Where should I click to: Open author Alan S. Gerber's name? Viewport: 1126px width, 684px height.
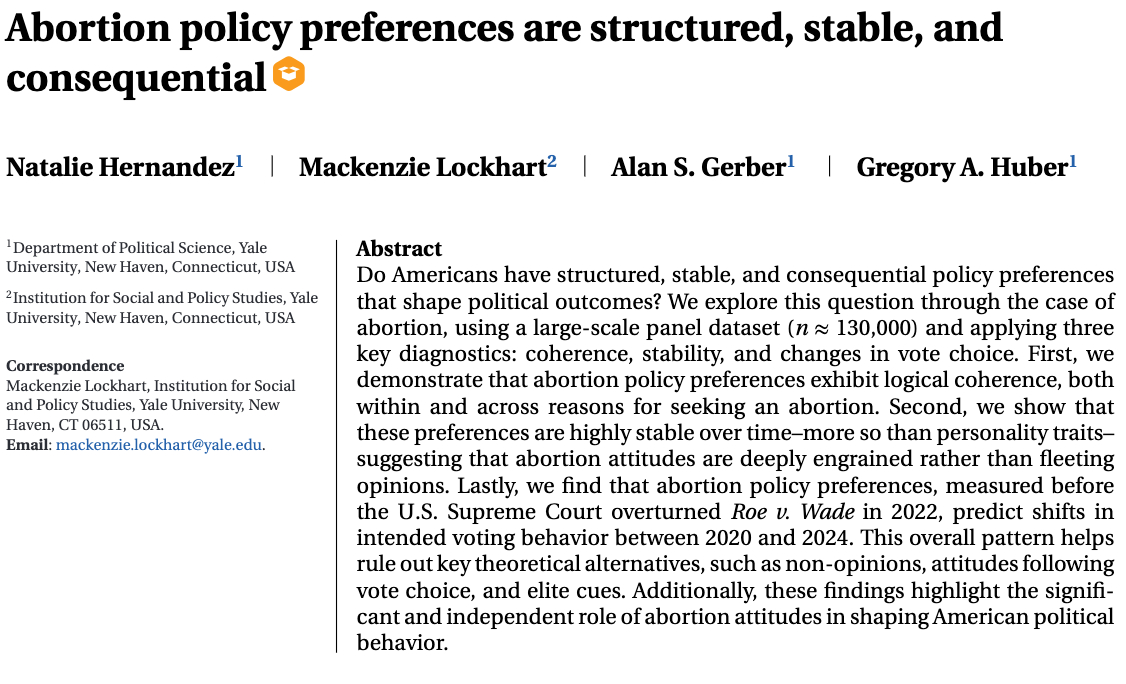click(x=698, y=167)
